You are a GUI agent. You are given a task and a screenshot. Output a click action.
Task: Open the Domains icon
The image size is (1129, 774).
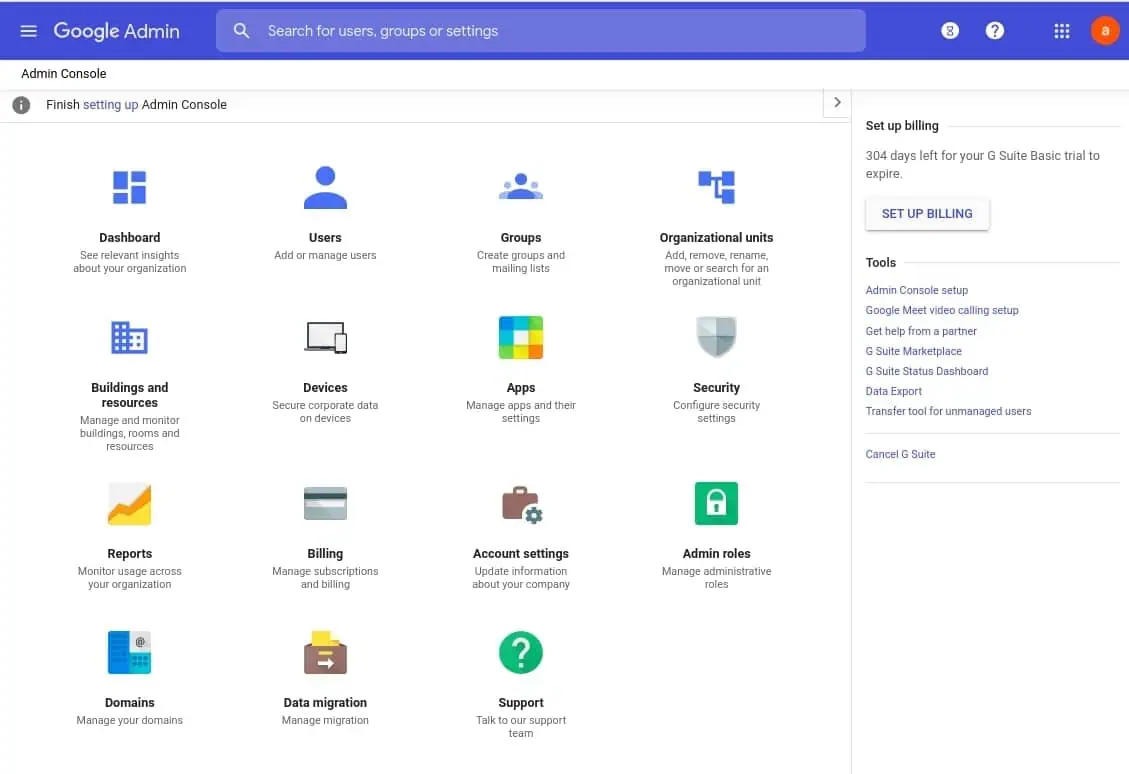130,652
